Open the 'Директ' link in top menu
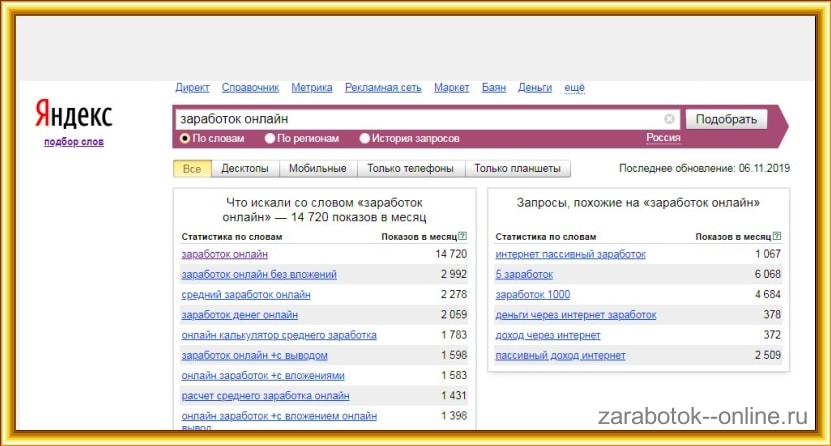This screenshot has height=446, width=831. click(192, 88)
